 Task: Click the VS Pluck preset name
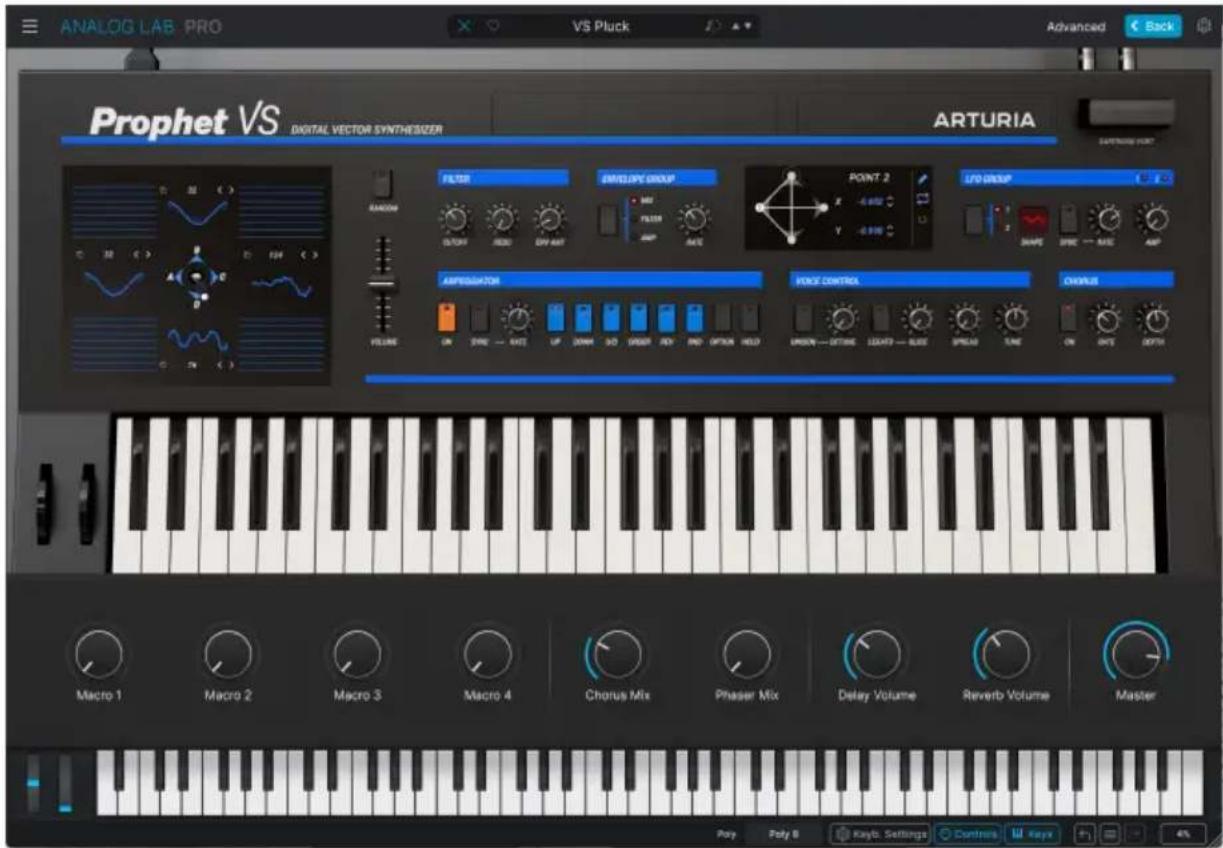coord(600,27)
